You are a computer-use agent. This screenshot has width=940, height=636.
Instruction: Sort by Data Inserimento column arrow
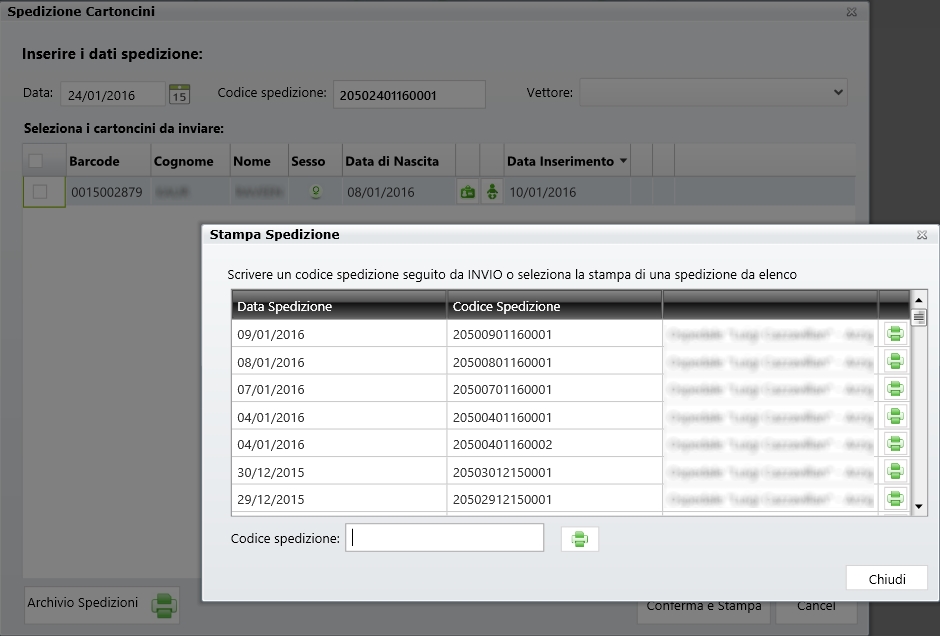pos(624,161)
